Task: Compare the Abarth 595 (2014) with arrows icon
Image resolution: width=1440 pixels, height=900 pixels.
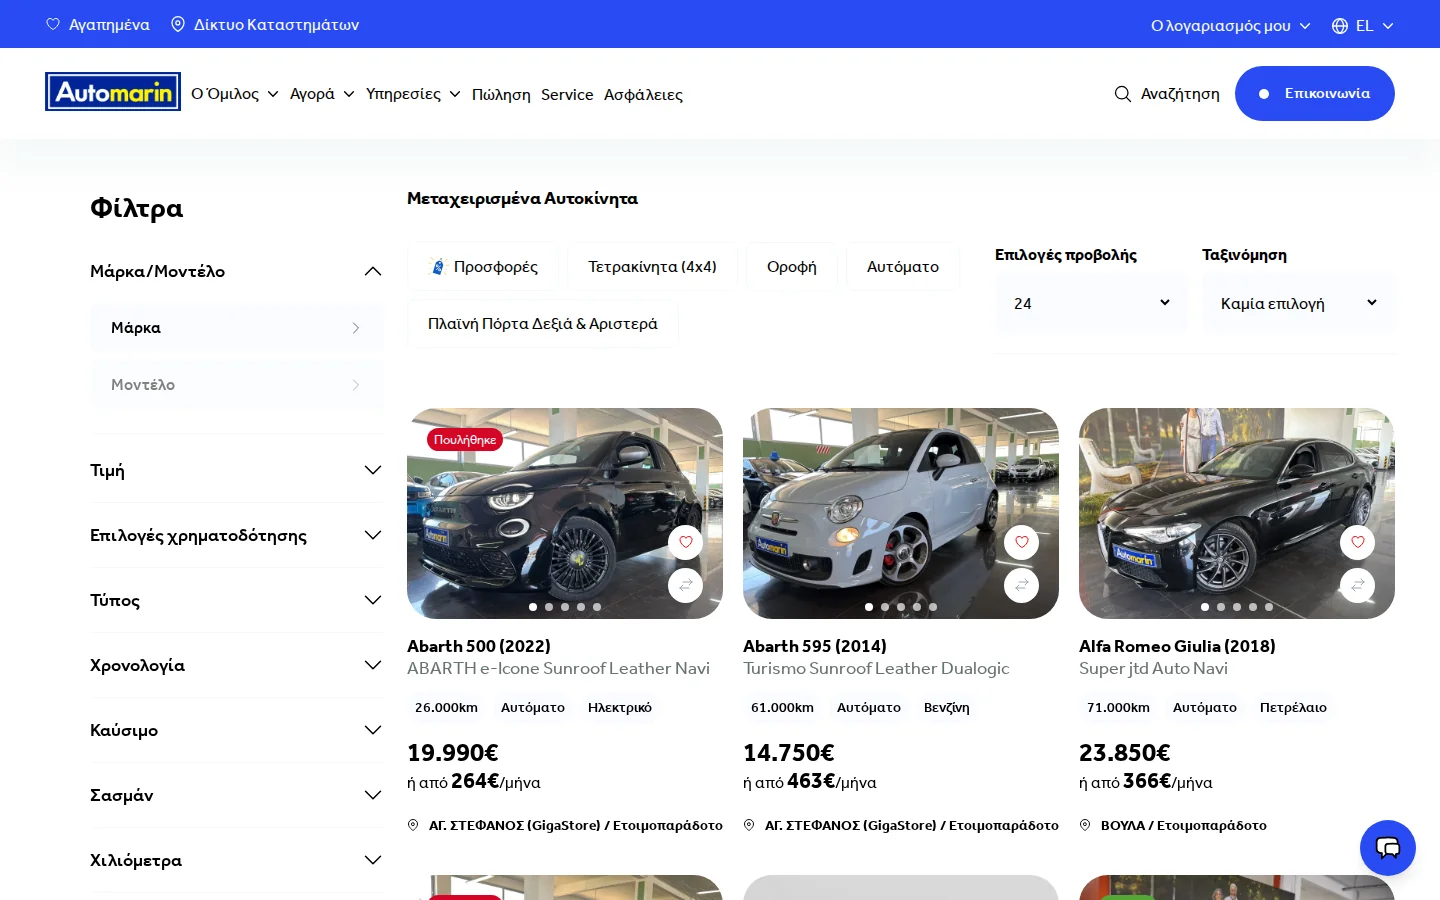Action: pos(1022,585)
